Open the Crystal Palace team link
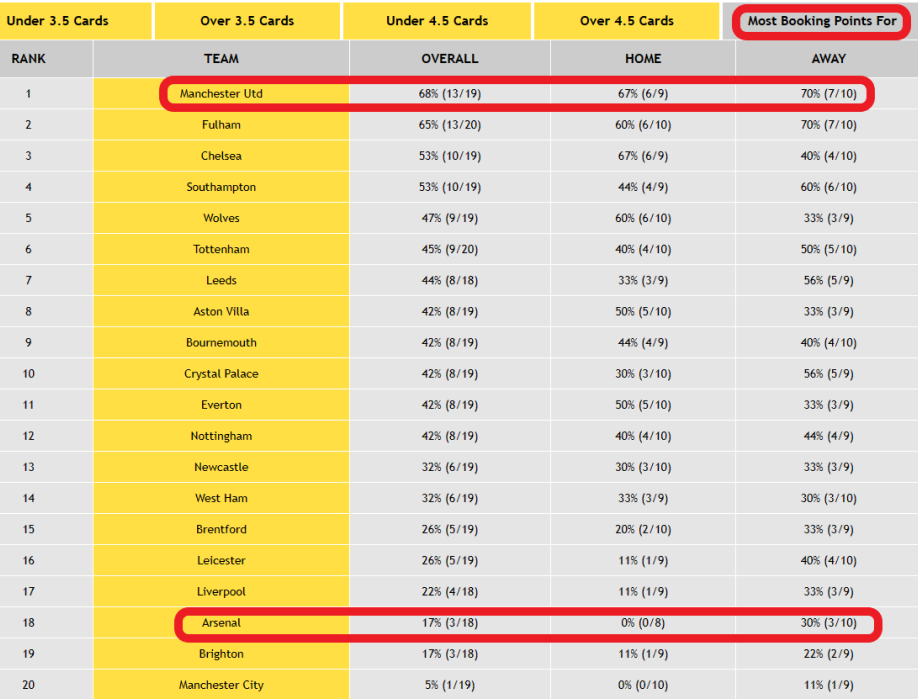This screenshot has height=699, width=918. click(x=221, y=374)
